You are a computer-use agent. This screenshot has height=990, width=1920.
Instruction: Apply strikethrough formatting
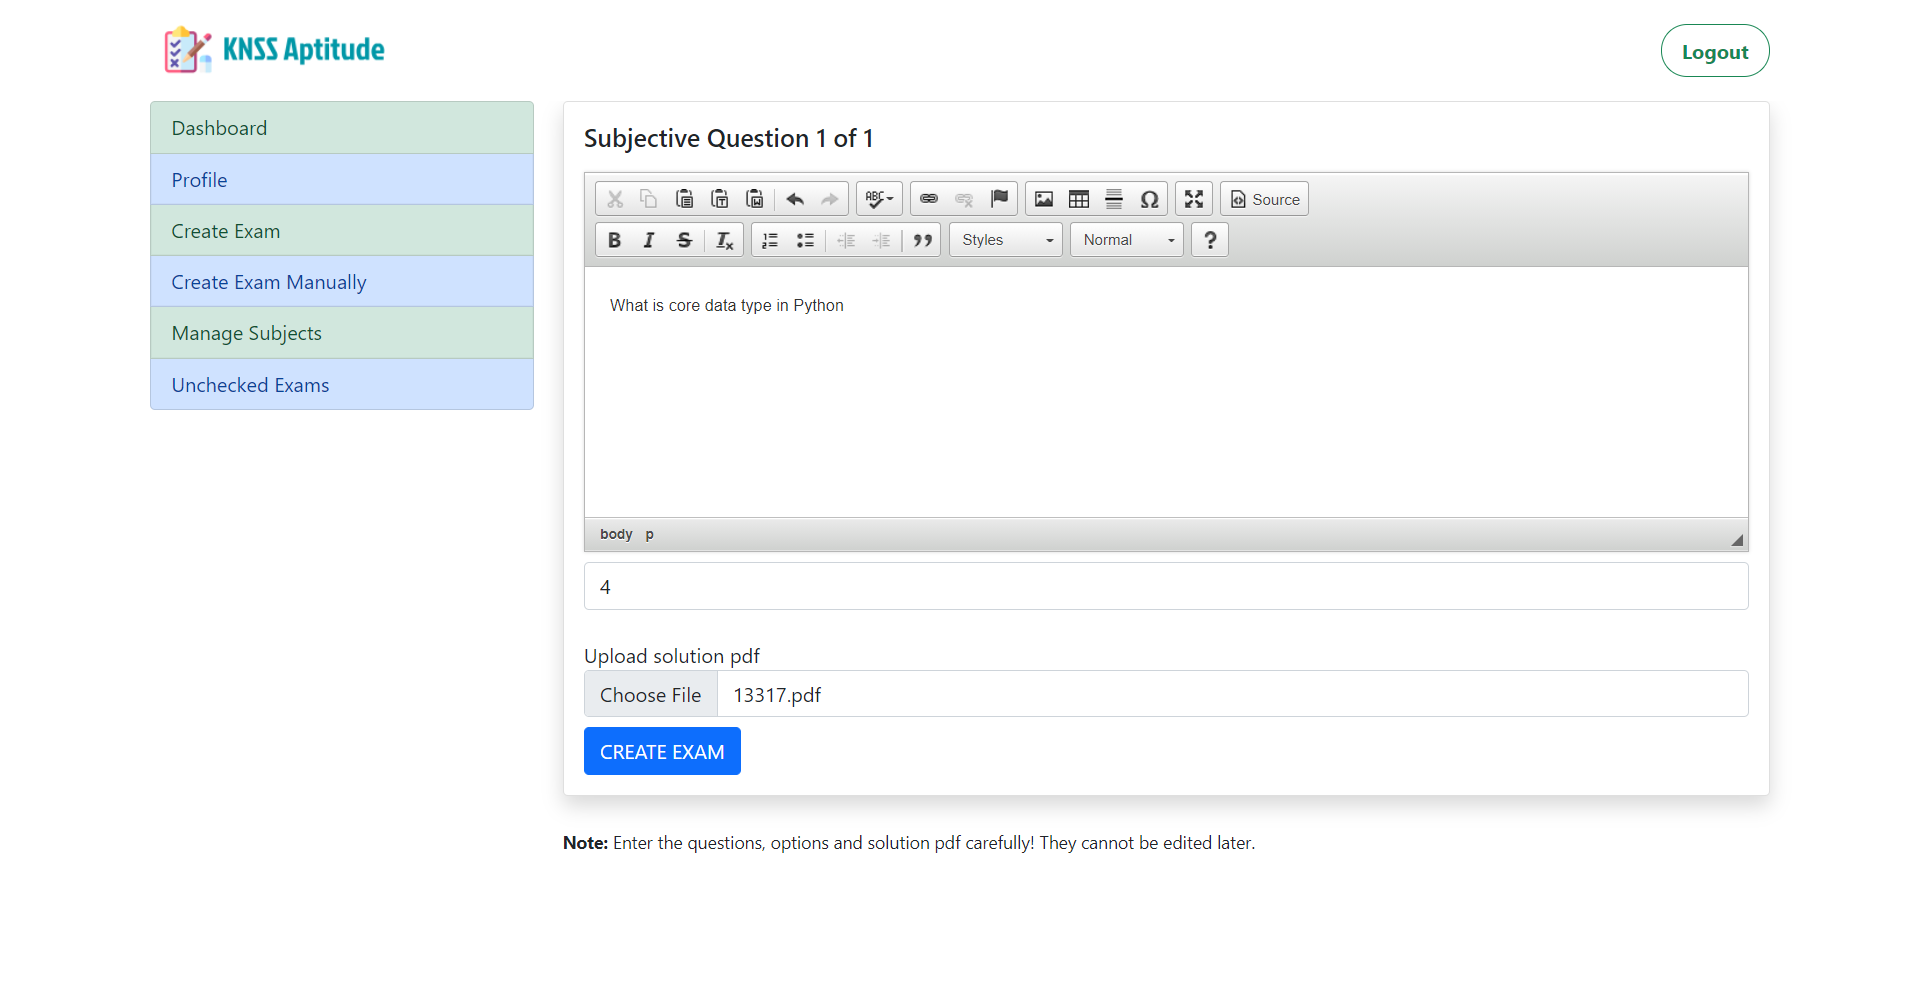tap(684, 240)
